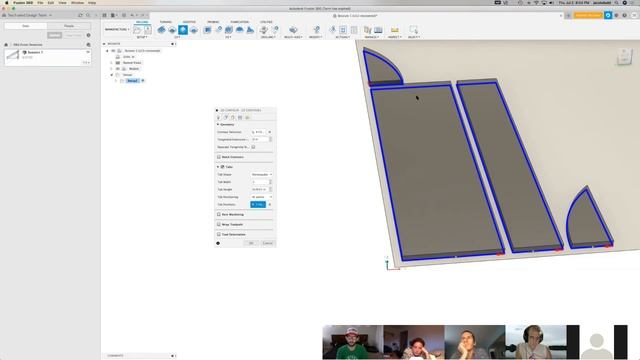Screen dimensions: 640x360
Task: Open the Passes tab icon in 2D Contour dialog
Action: [240, 118]
